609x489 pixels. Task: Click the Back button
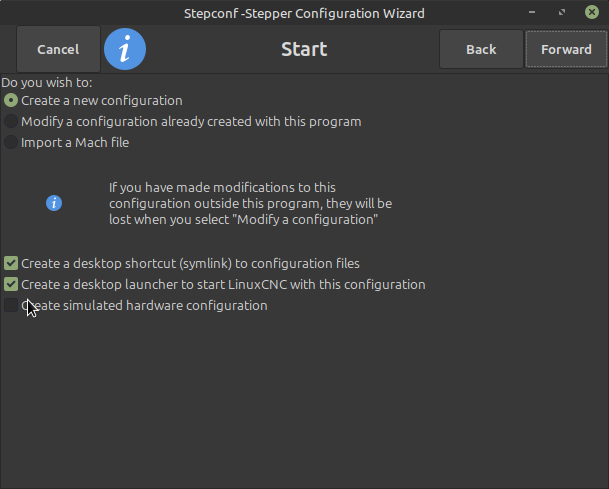coord(481,49)
